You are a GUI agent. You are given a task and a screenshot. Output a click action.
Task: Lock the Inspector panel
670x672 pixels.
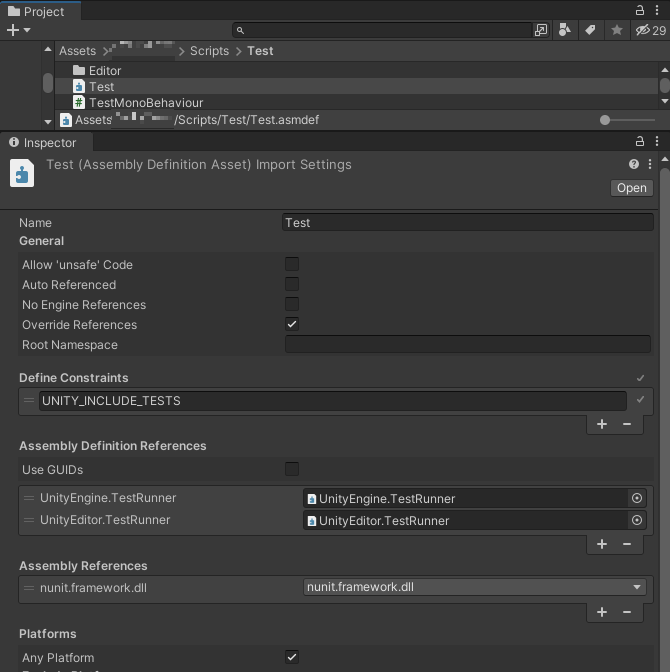640,141
